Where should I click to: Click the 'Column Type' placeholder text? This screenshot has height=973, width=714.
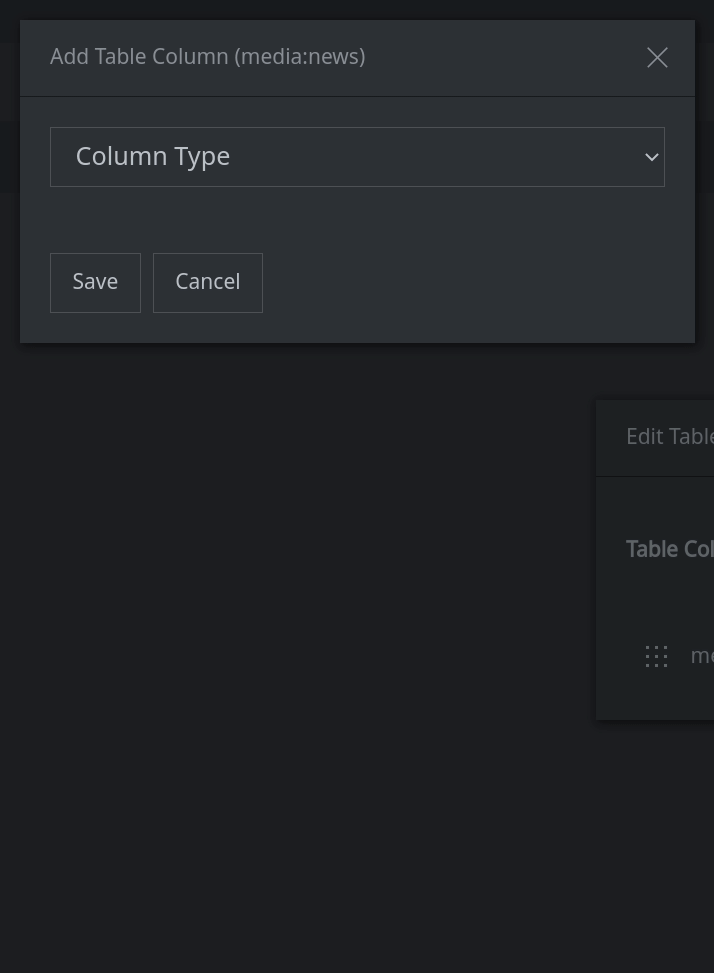(x=153, y=157)
